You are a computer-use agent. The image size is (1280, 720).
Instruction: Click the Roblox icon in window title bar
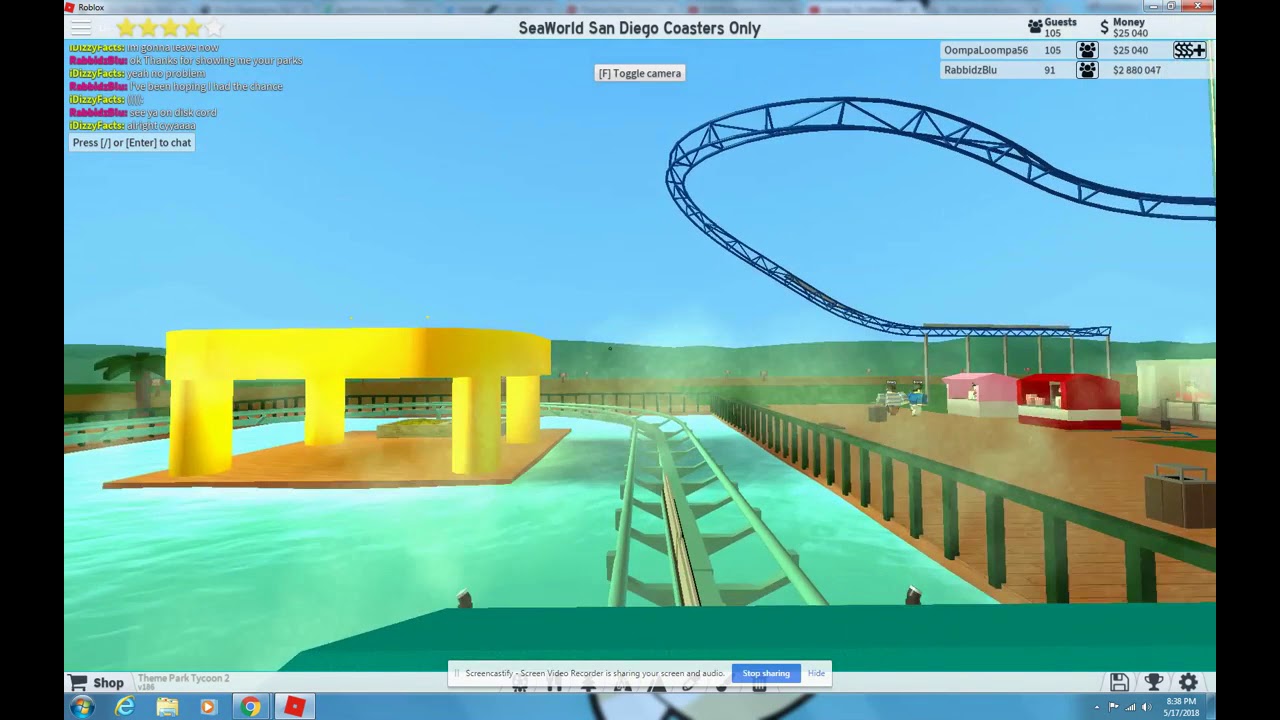(70, 7)
